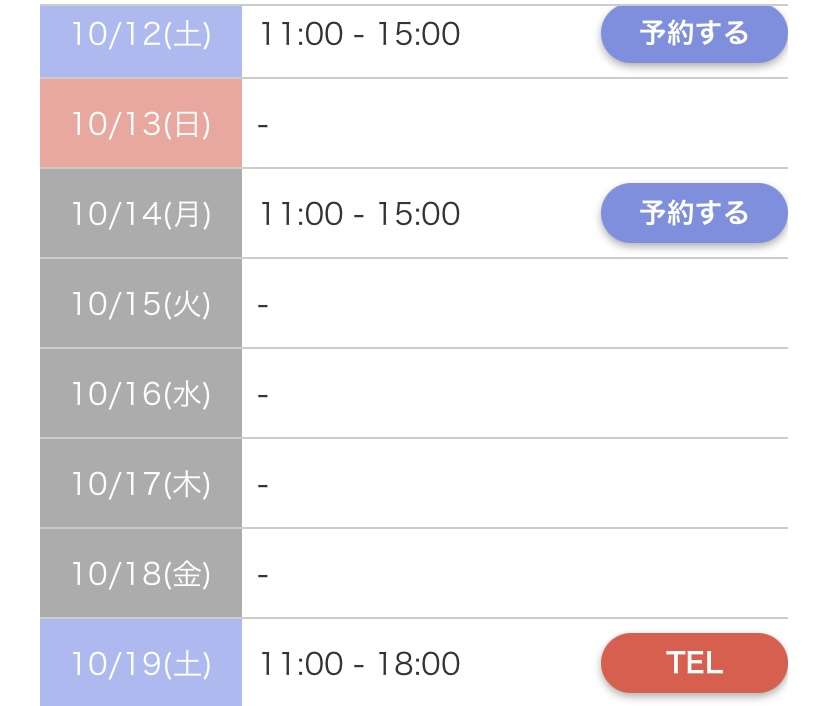Viewport: 828px width, 706px height.
Task: Select the 10/16(水) date cell
Action: pos(141,393)
